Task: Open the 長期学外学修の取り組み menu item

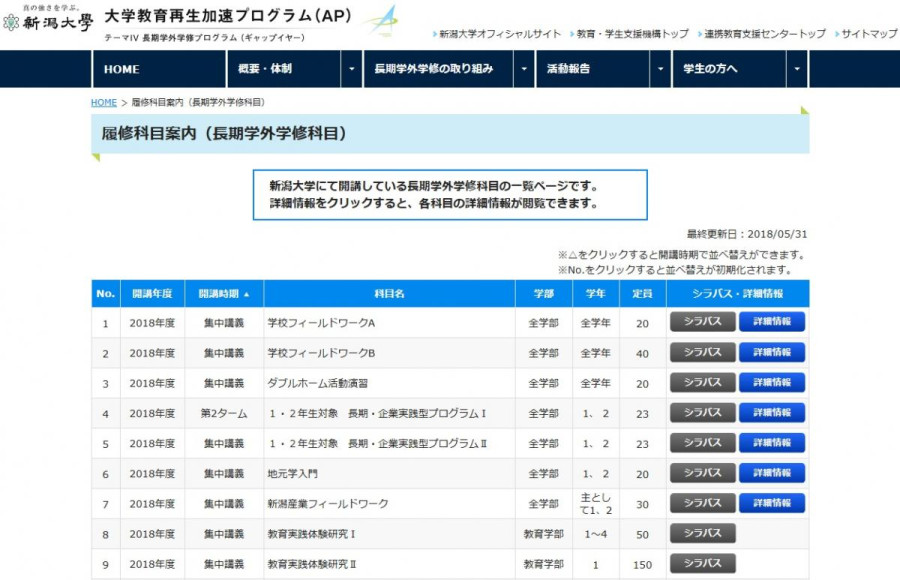Action: tap(439, 69)
